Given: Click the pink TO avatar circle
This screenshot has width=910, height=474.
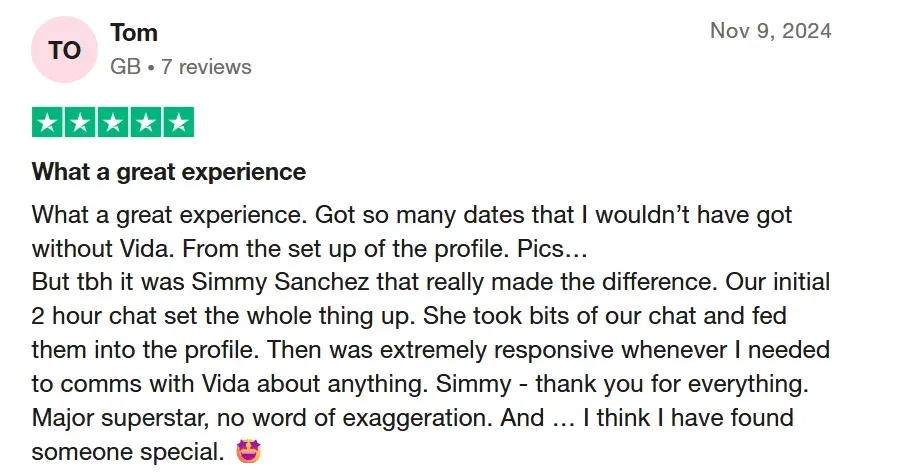Looking at the screenshot, I should 64,50.
